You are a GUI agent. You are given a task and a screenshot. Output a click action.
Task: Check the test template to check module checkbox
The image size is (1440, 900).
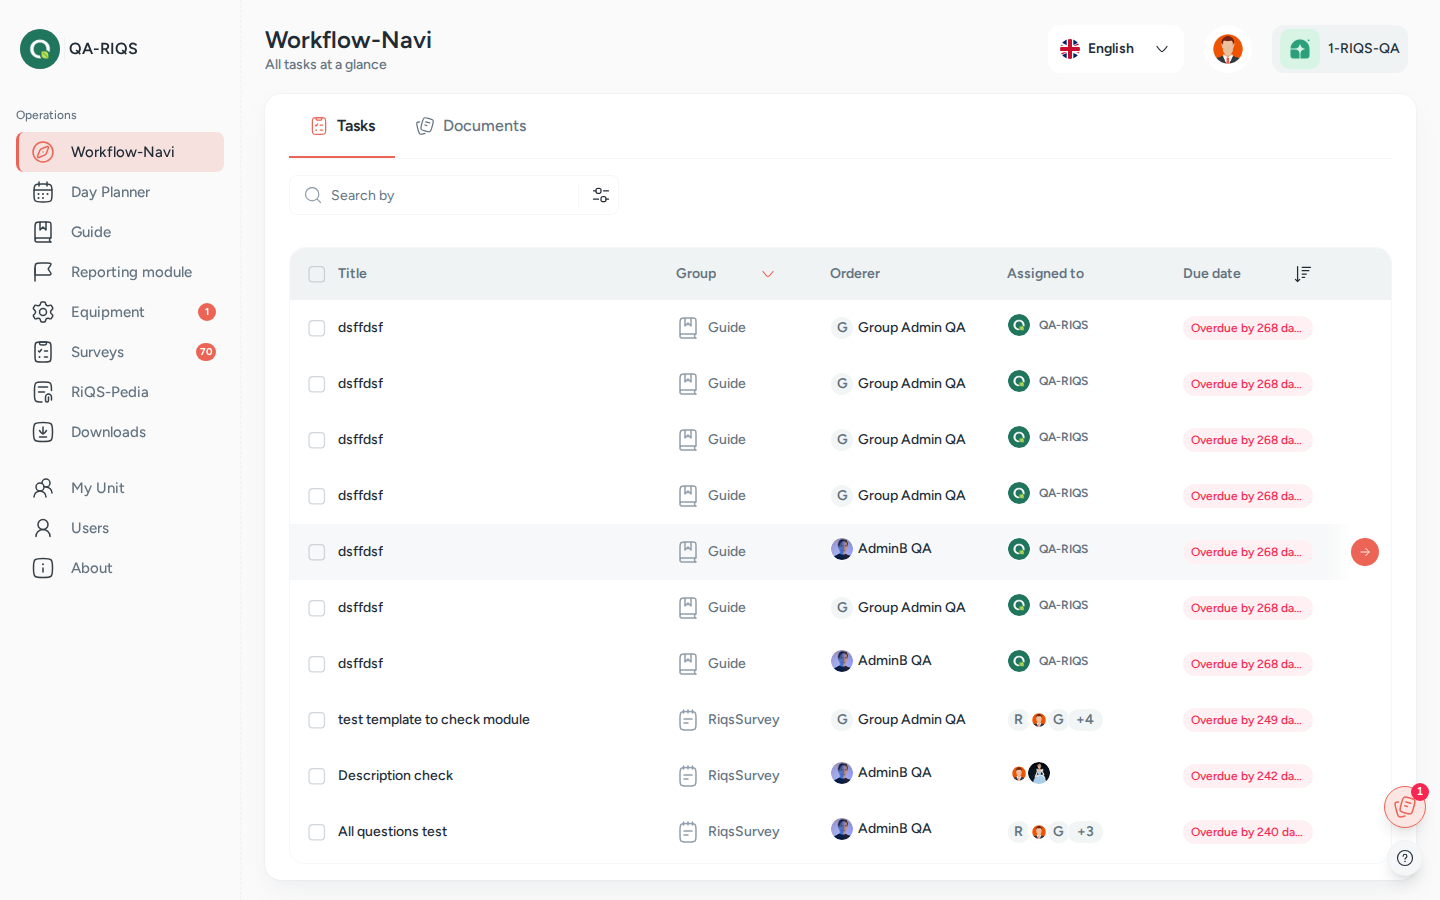(x=317, y=720)
